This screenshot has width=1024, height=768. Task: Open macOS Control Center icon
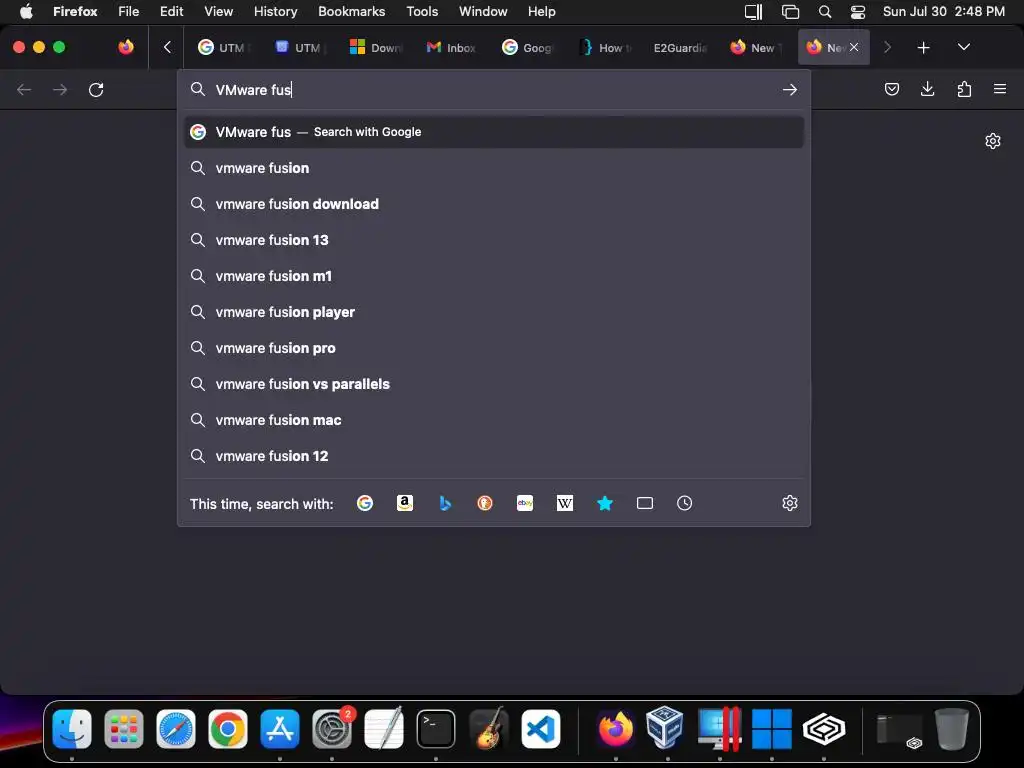coord(858,12)
